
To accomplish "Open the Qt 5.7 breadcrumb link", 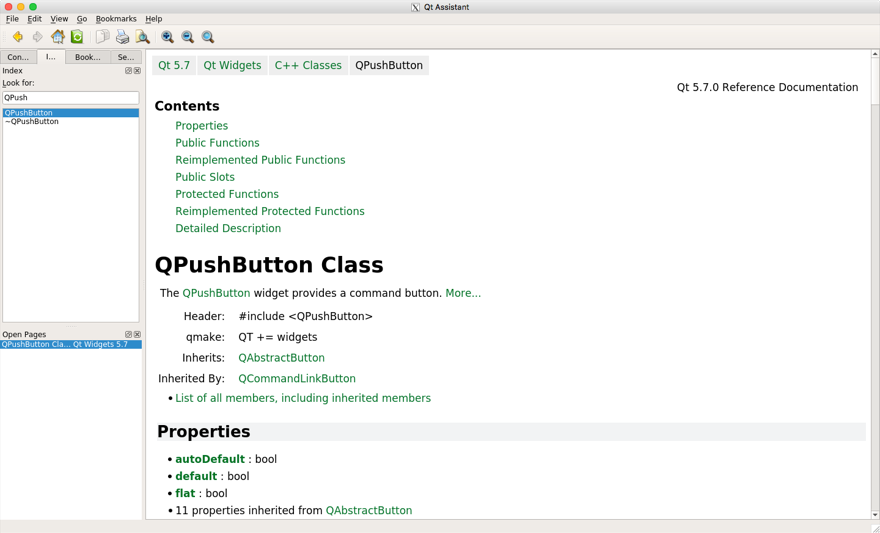I will (174, 65).
